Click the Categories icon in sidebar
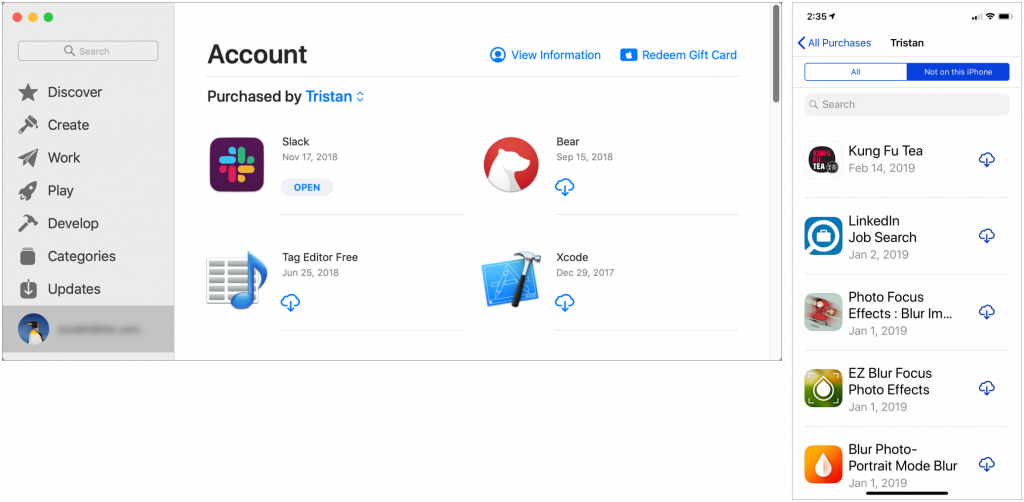The height and width of the screenshot is (502, 1024). click(x=28, y=256)
